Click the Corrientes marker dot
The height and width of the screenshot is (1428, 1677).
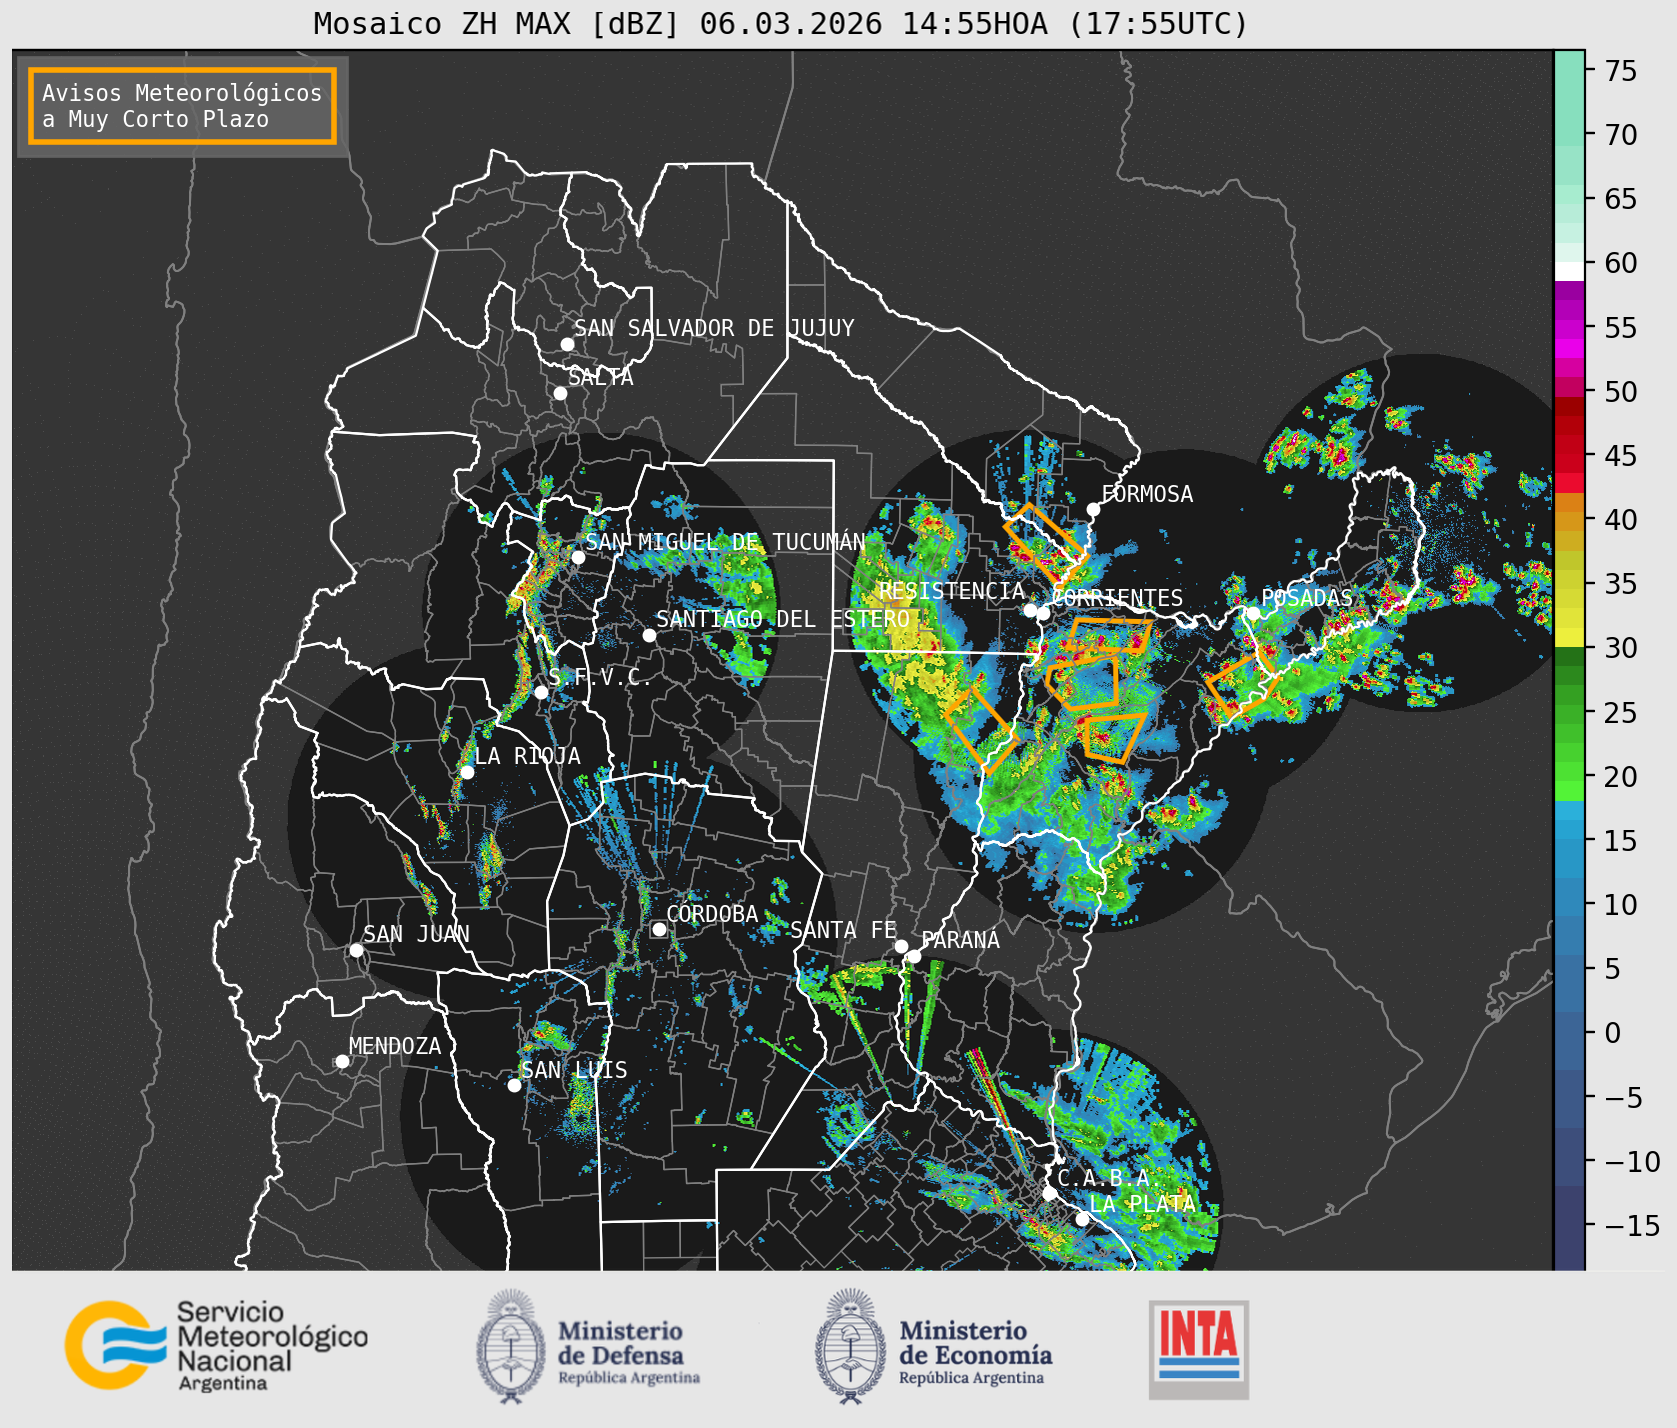pos(1043,614)
